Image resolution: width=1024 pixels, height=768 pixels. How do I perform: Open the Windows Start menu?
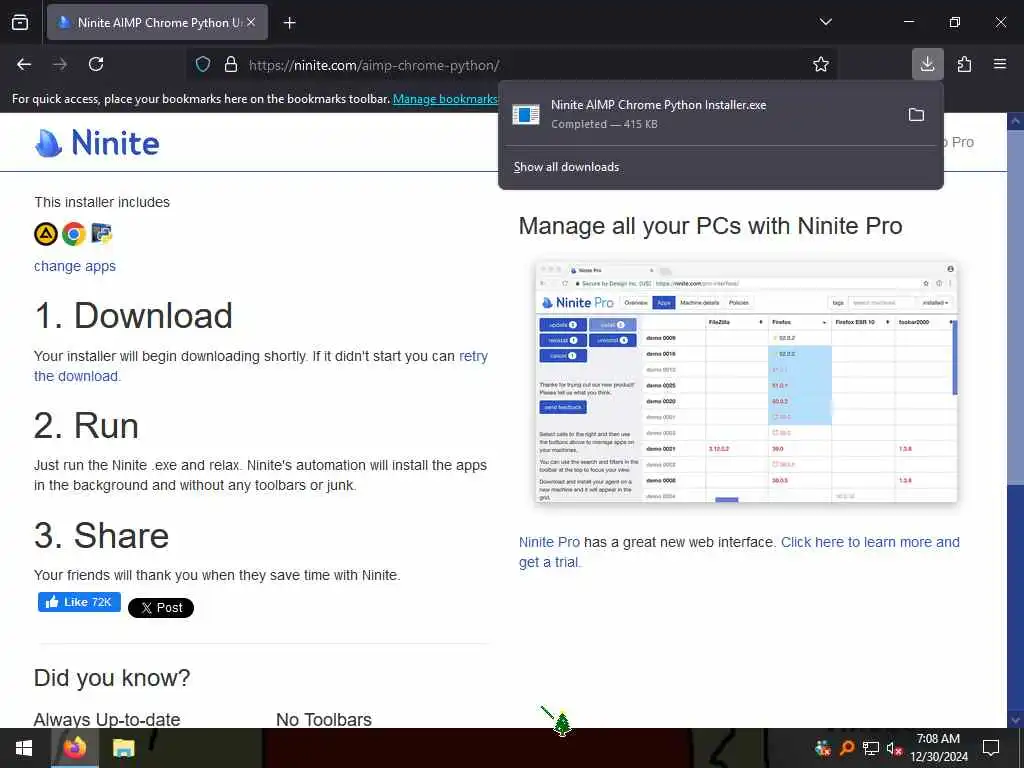(x=24, y=748)
